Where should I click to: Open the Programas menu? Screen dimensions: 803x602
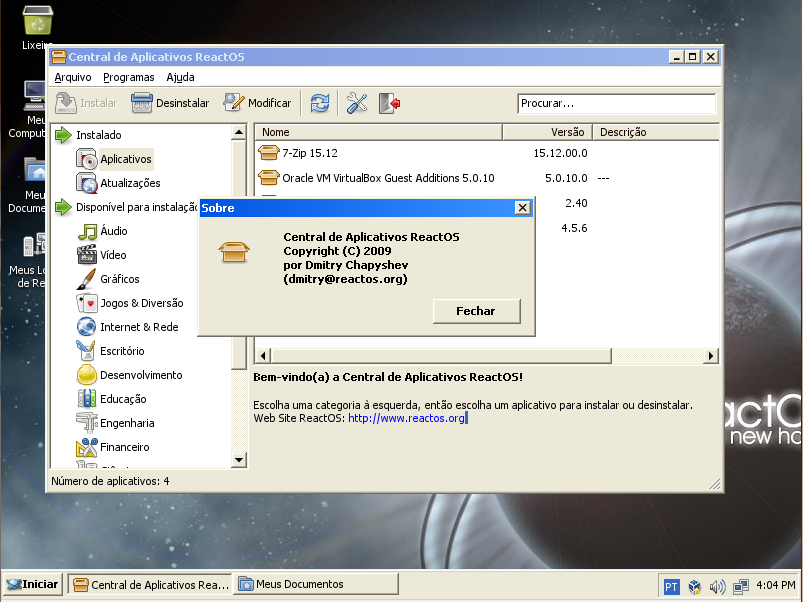tap(129, 77)
